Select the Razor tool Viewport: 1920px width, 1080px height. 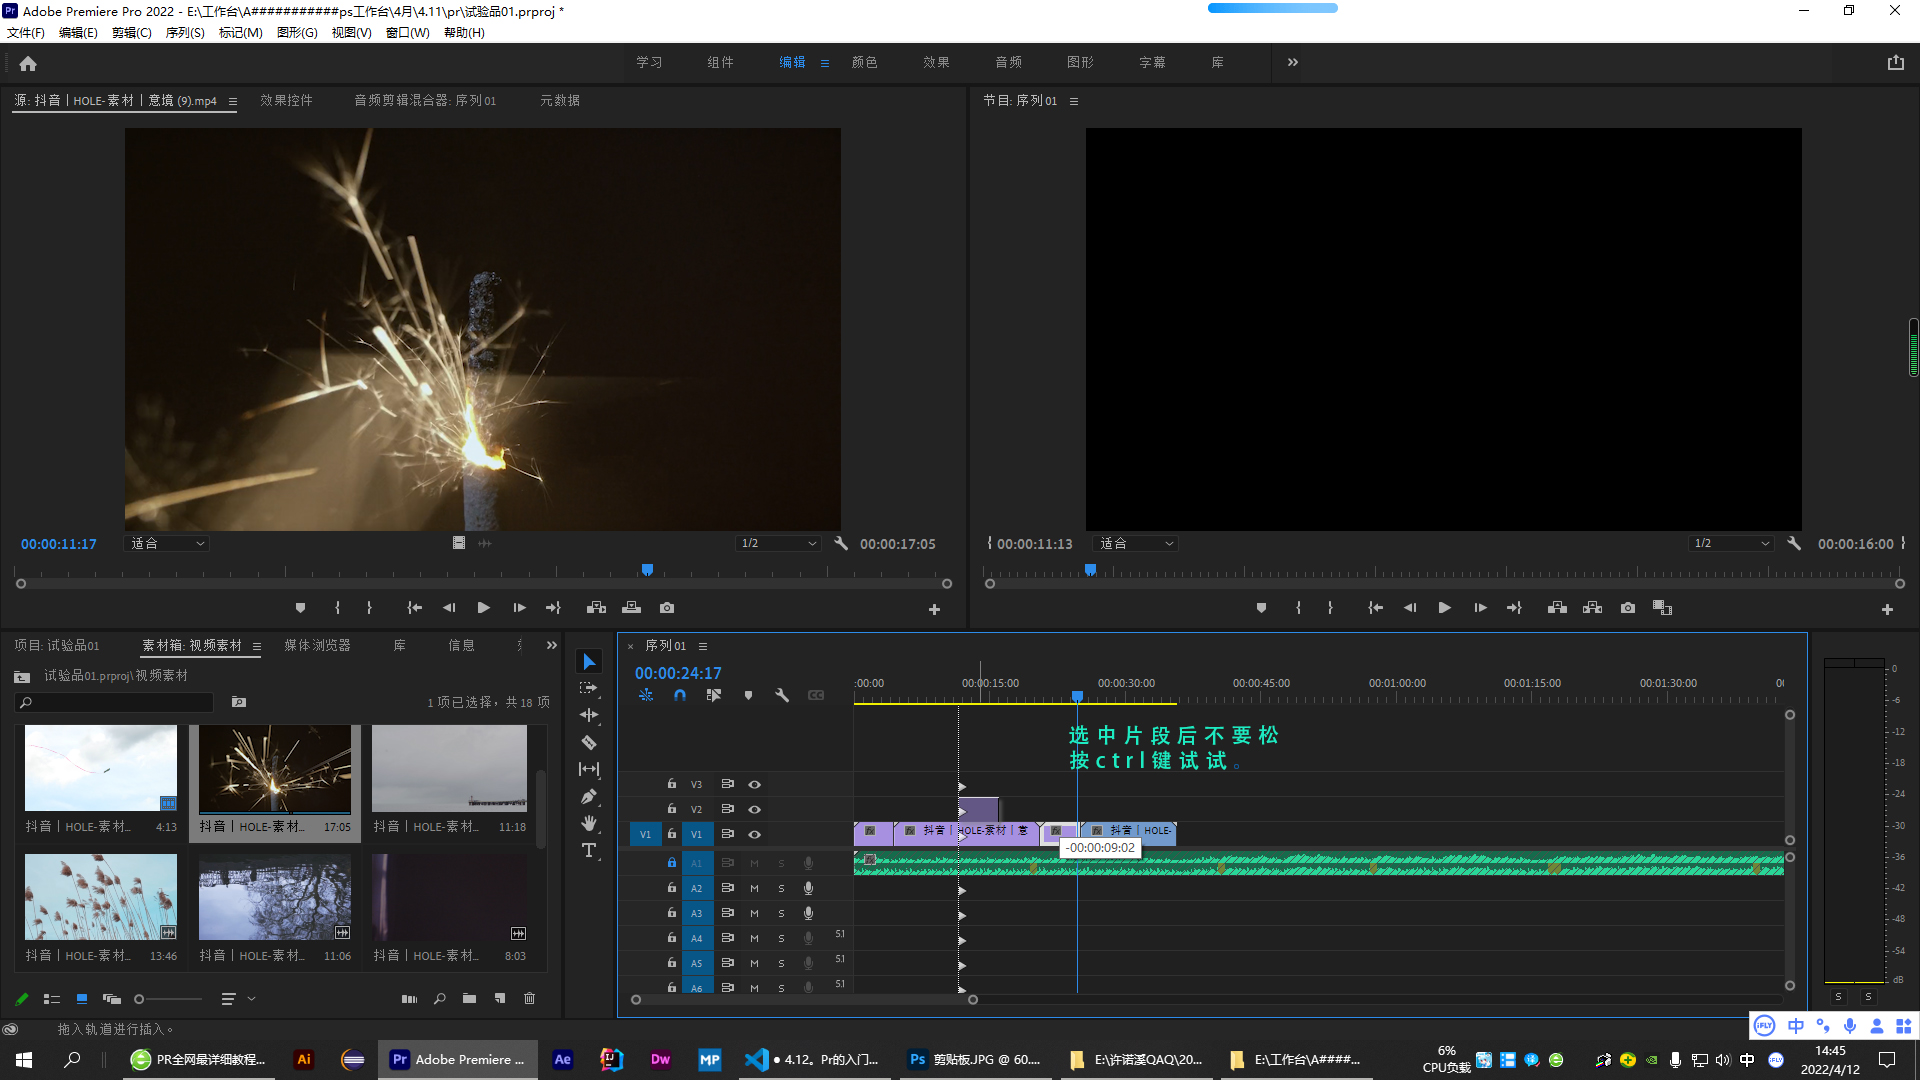pos(589,742)
